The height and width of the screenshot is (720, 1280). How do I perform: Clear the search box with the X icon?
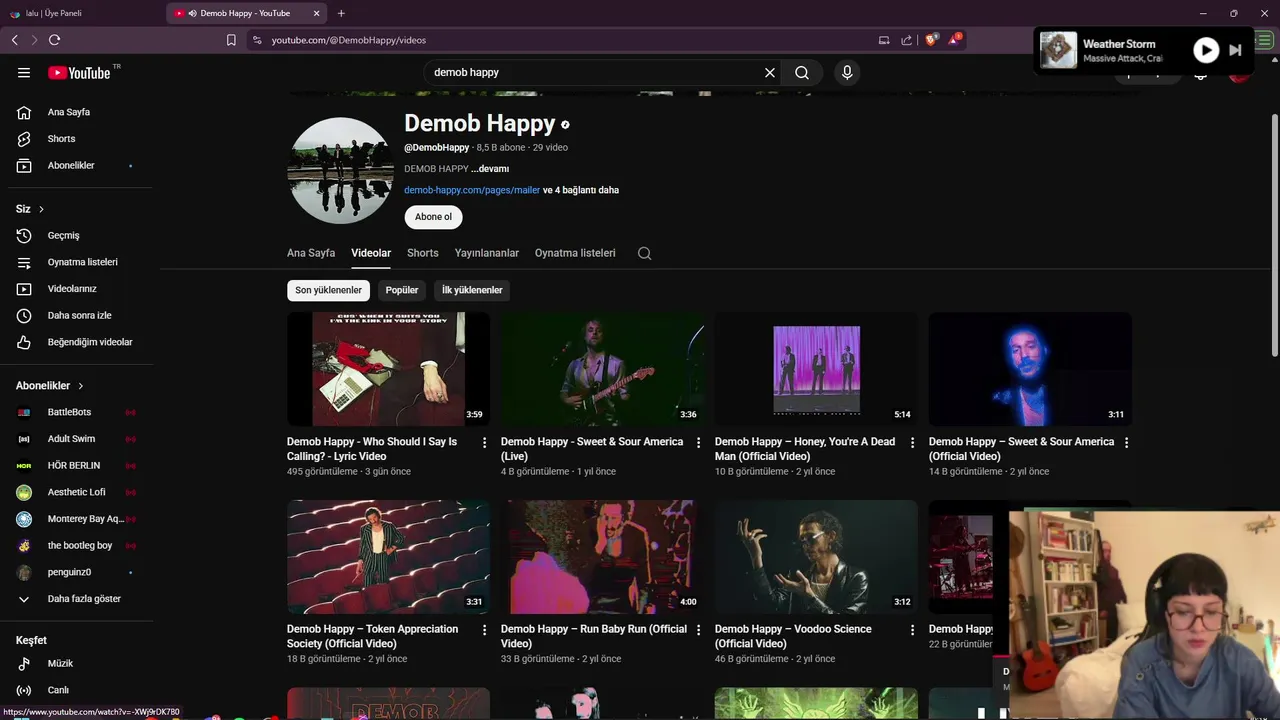tap(770, 72)
